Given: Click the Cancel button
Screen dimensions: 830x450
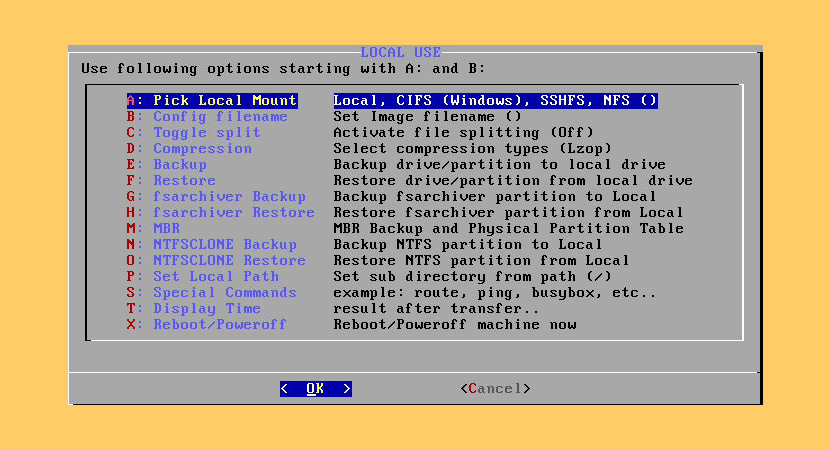Looking at the screenshot, I should tap(495, 389).
